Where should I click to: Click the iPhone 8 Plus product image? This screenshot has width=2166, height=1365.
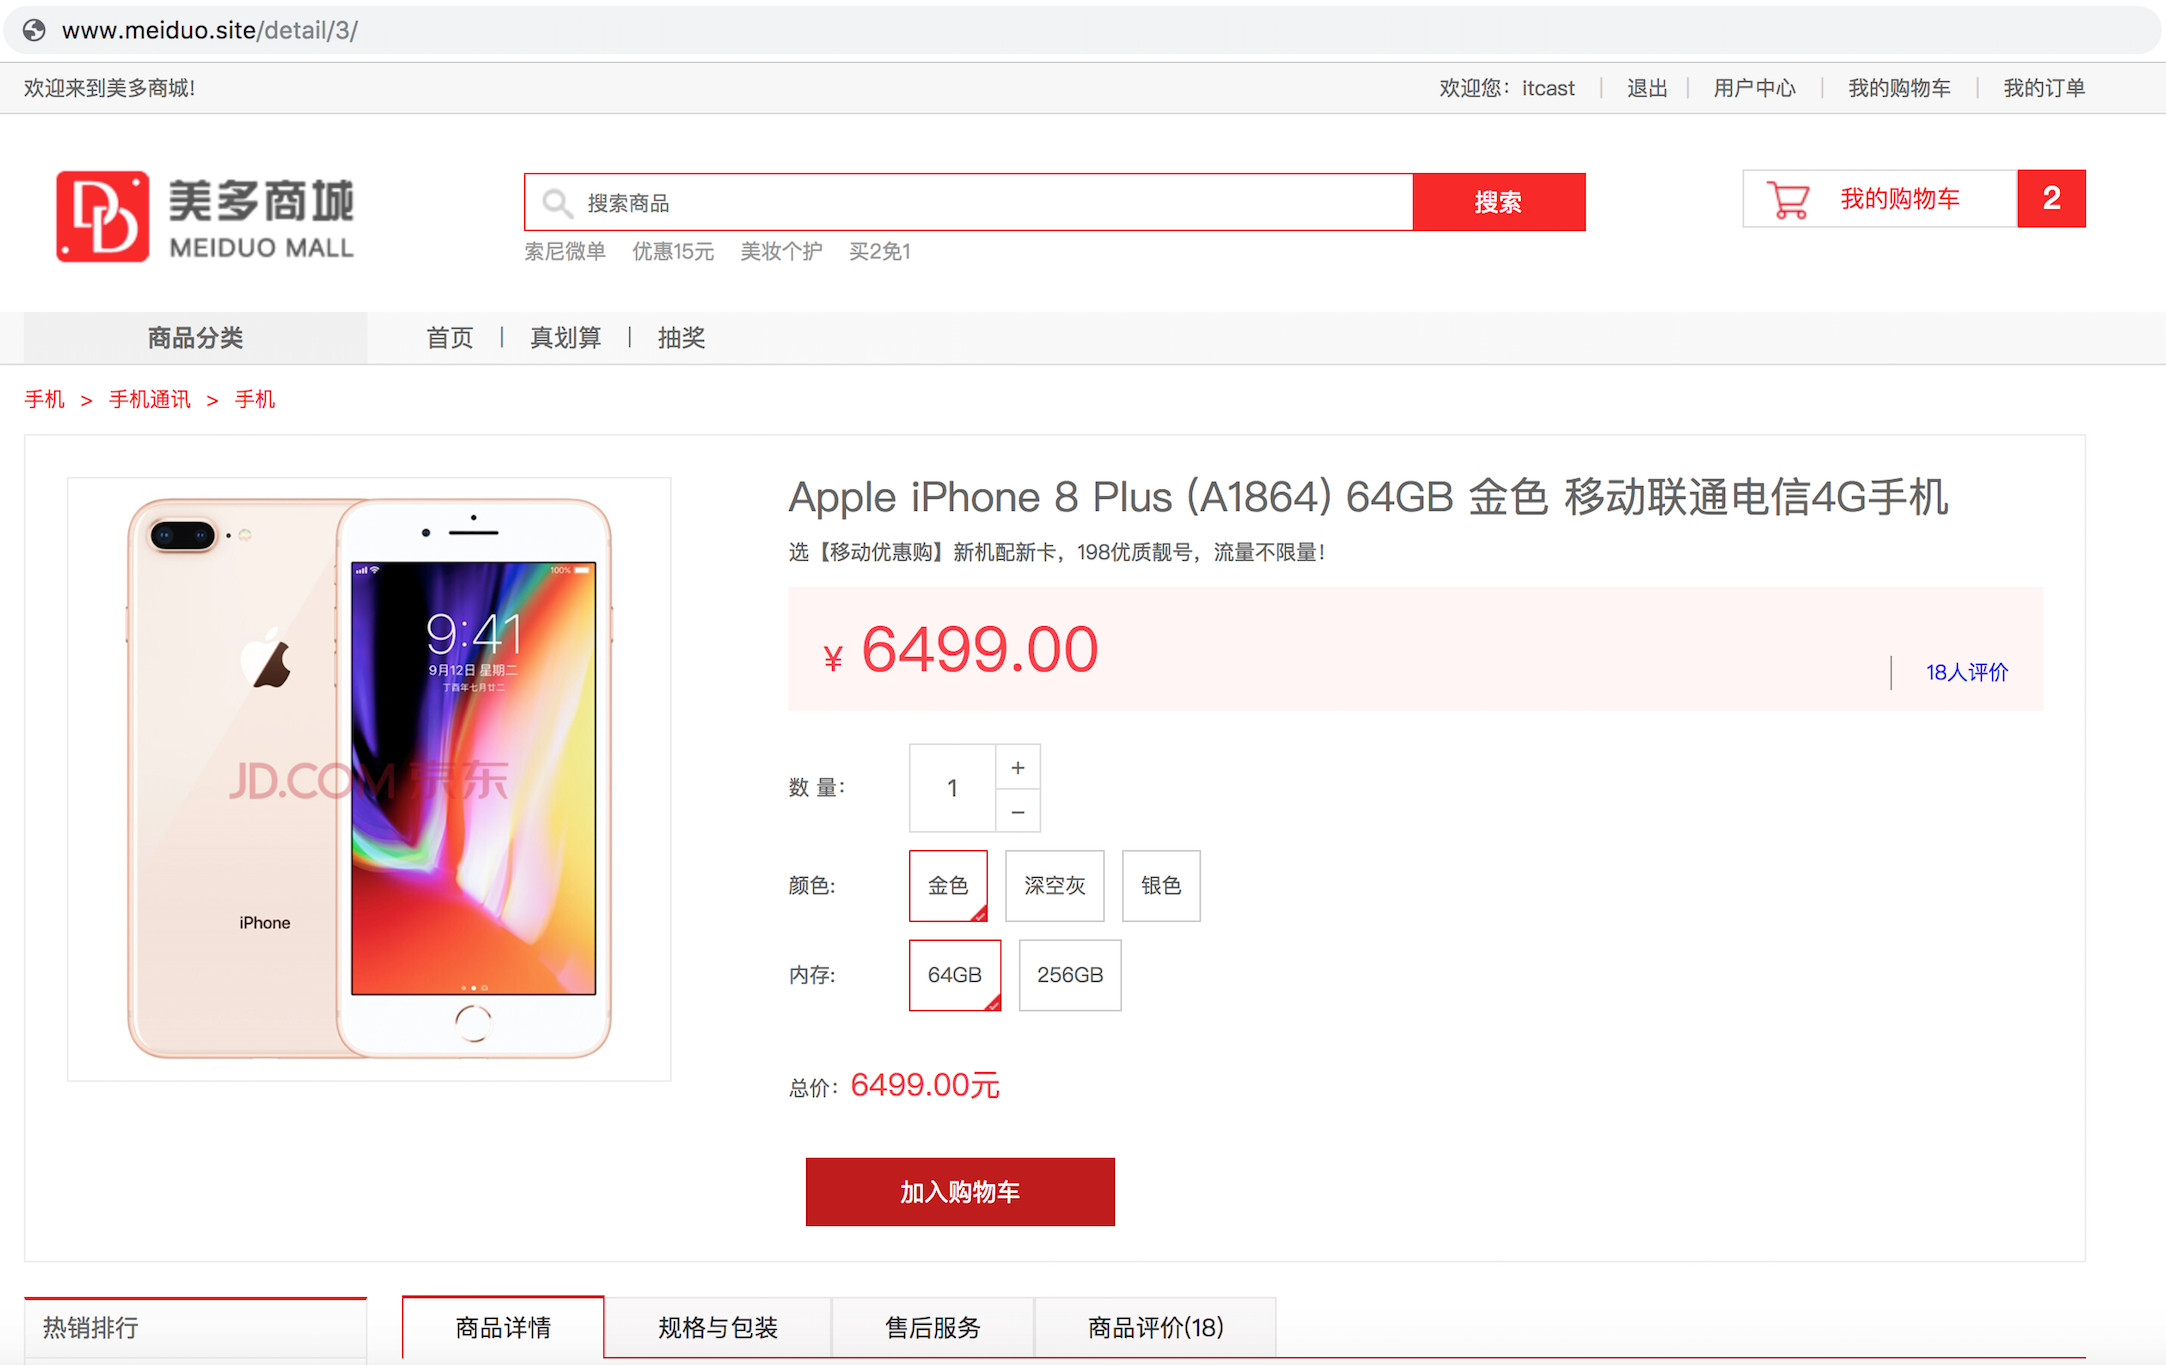pos(369,779)
